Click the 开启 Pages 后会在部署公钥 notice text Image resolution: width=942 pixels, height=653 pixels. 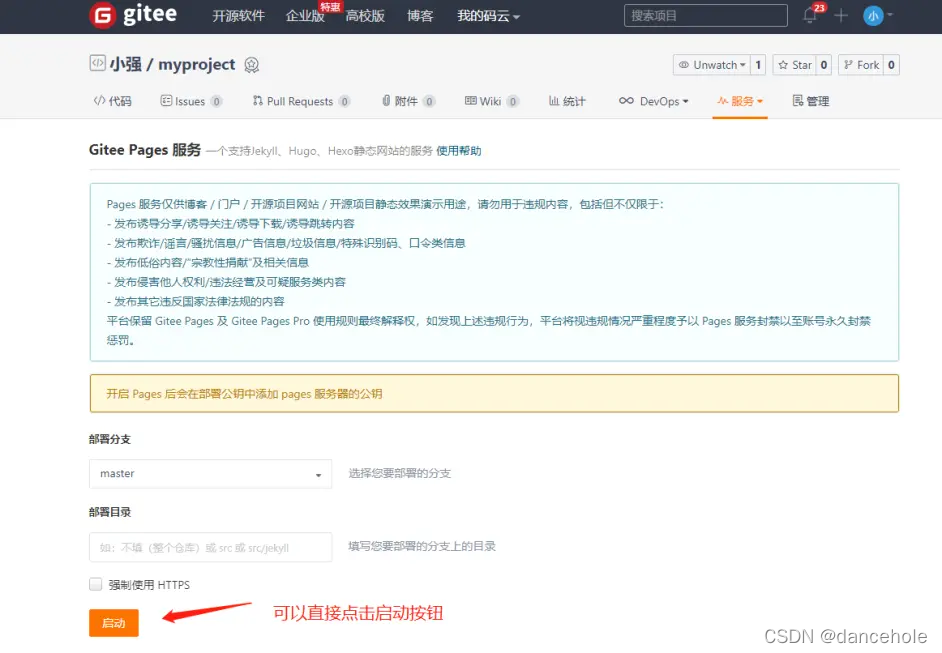tap(244, 394)
